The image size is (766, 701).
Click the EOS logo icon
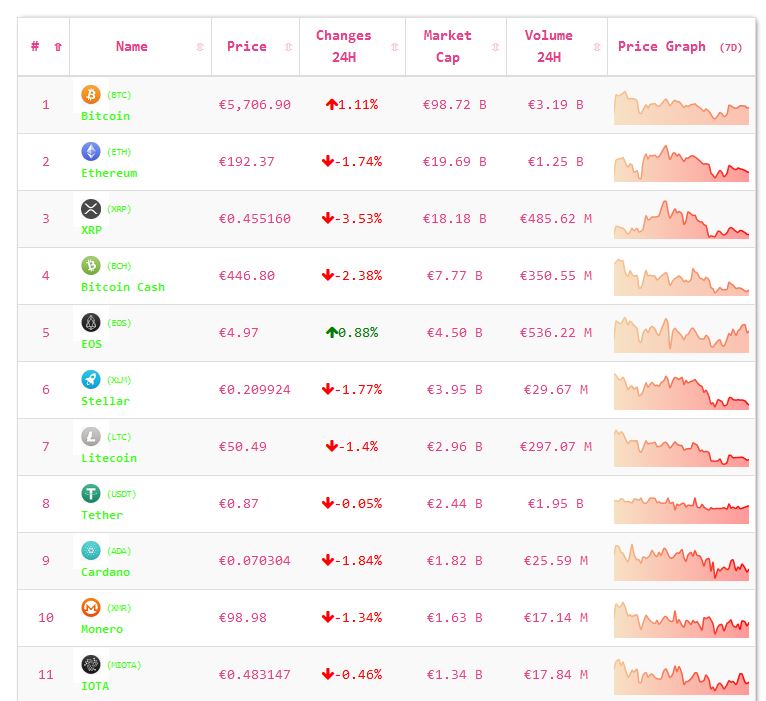(91, 323)
